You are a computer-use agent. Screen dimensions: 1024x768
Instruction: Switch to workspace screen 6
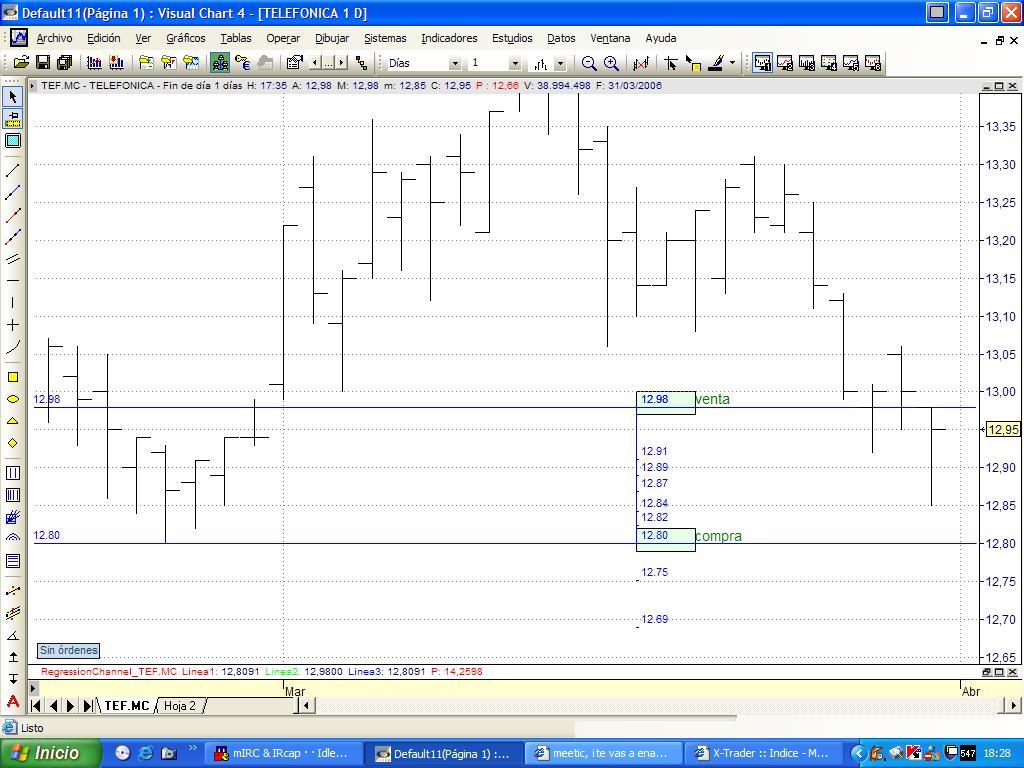tap(873, 63)
